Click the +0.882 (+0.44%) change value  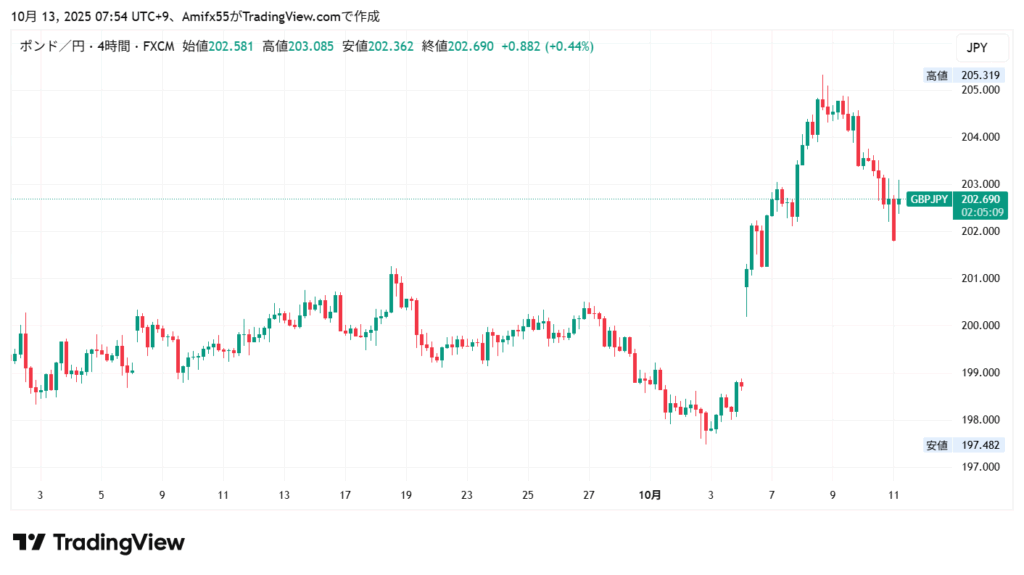[x=547, y=46]
